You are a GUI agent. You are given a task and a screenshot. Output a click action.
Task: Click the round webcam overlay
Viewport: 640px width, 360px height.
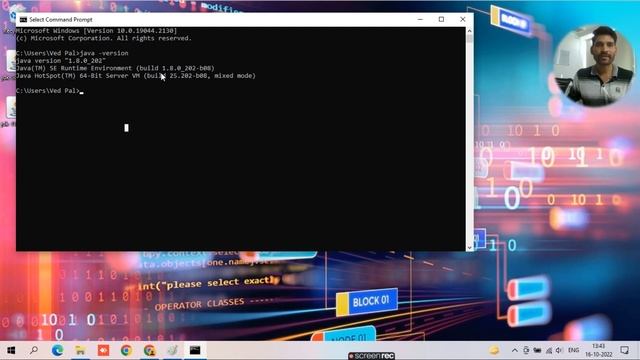coord(594,66)
